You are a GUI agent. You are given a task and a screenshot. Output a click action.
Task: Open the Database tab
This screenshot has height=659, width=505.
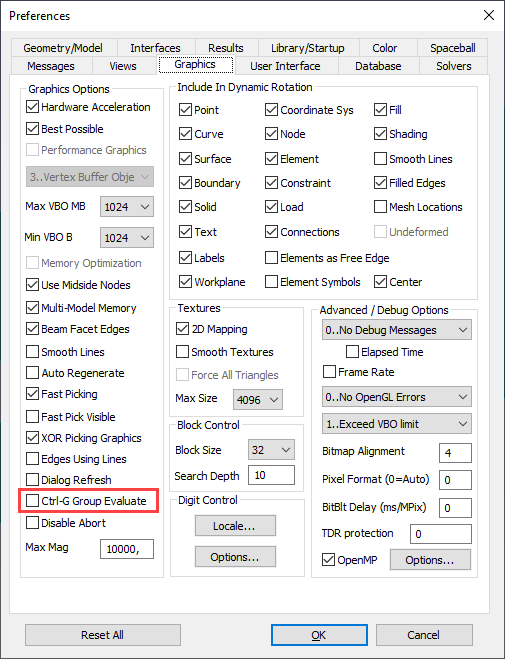[378, 66]
